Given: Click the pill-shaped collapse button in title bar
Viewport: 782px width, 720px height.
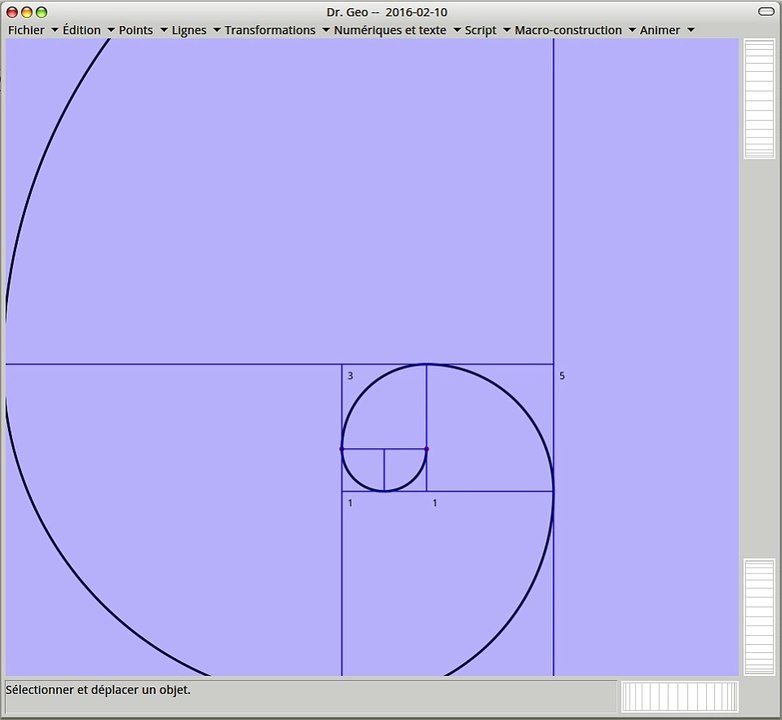Looking at the screenshot, I should (766, 11).
